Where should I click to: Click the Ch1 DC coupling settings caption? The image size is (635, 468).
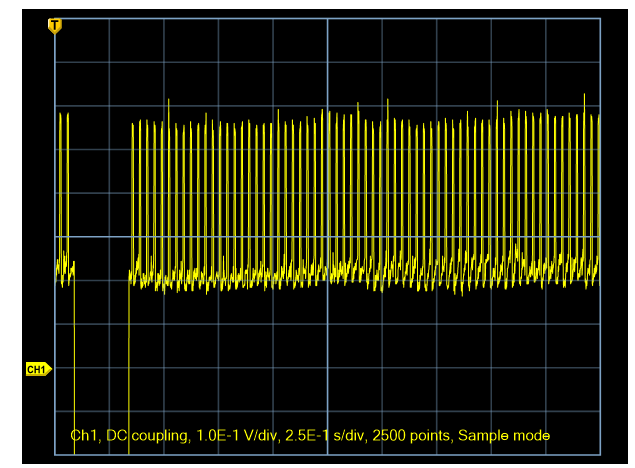click(310, 436)
